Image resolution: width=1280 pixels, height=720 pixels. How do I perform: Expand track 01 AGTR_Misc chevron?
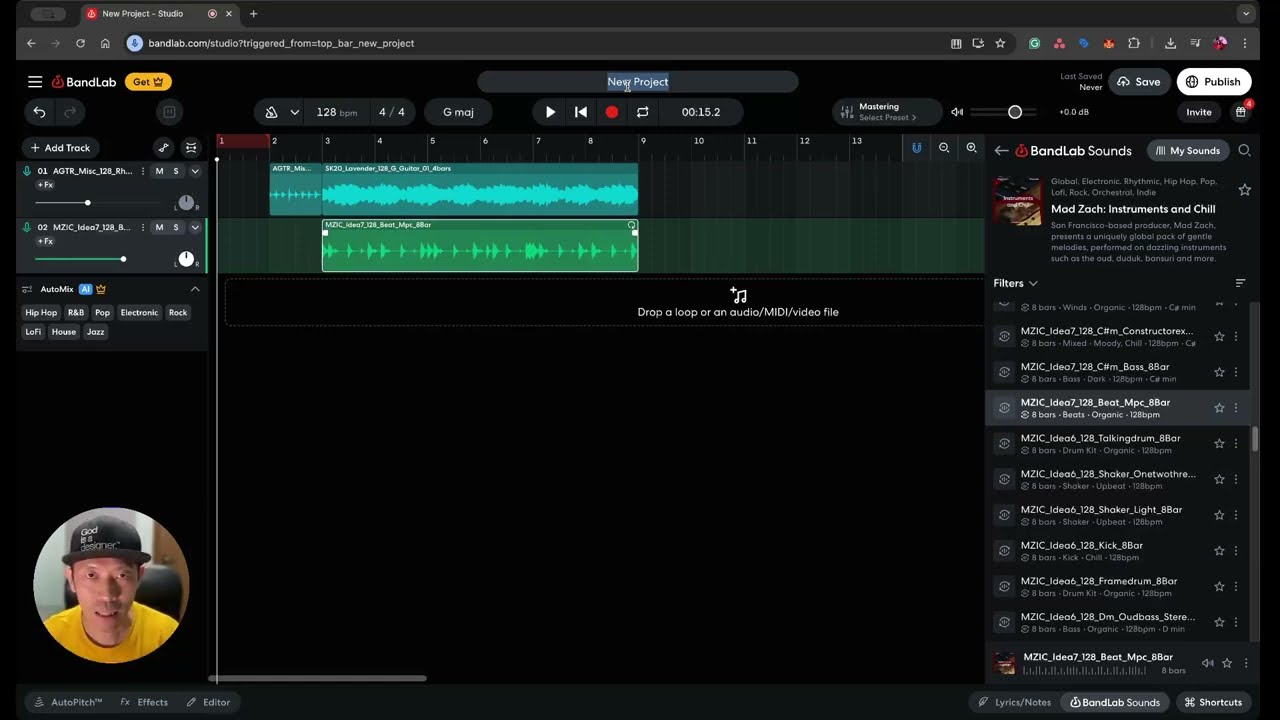(x=195, y=171)
